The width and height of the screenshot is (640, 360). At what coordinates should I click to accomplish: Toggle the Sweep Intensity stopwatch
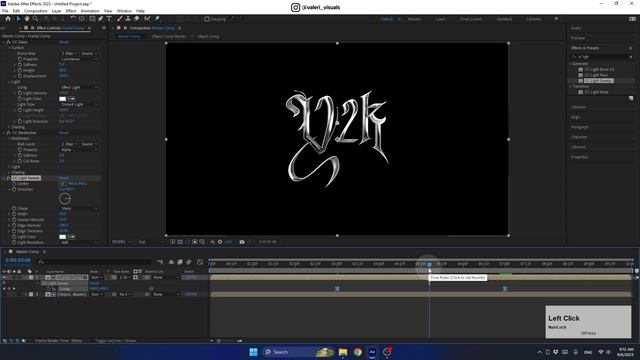pyautogui.click(x=14, y=220)
